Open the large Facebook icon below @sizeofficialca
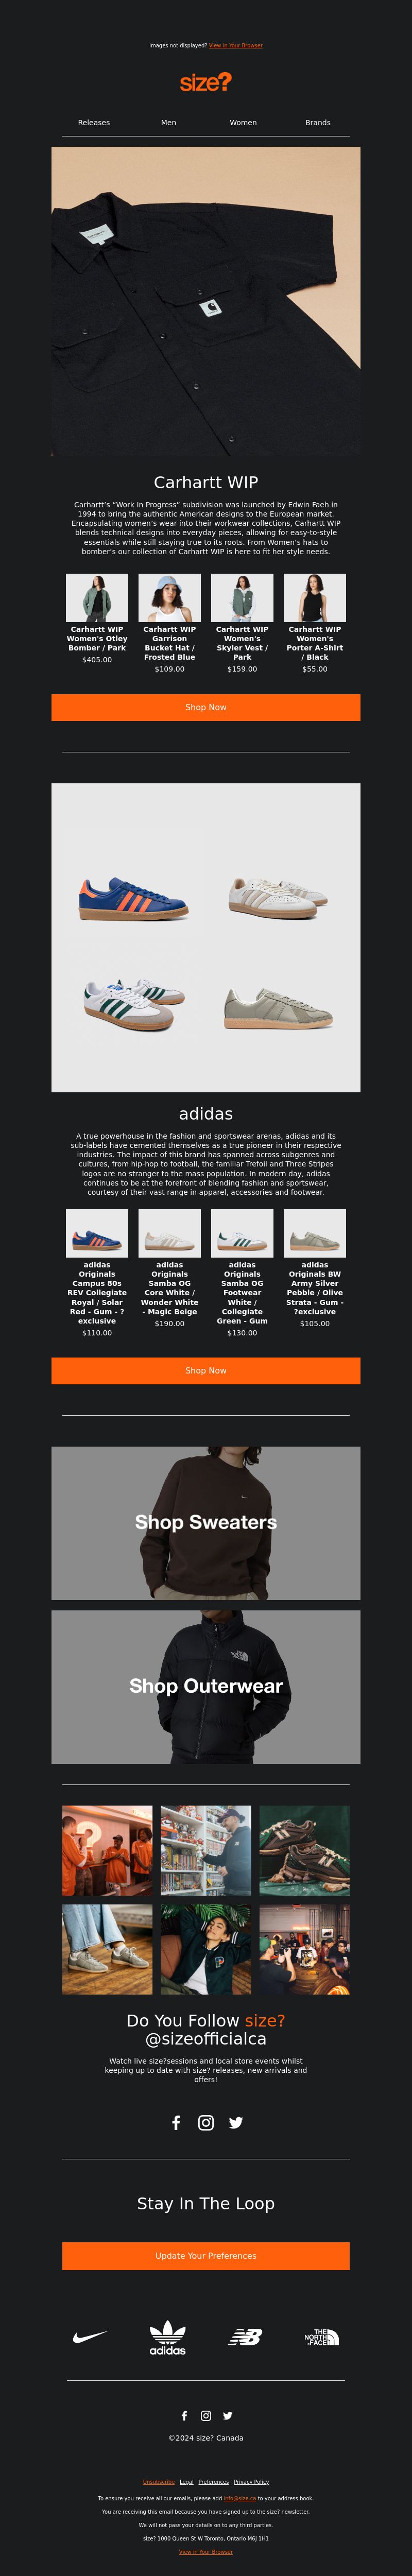This screenshot has width=412, height=2576. [x=176, y=2122]
